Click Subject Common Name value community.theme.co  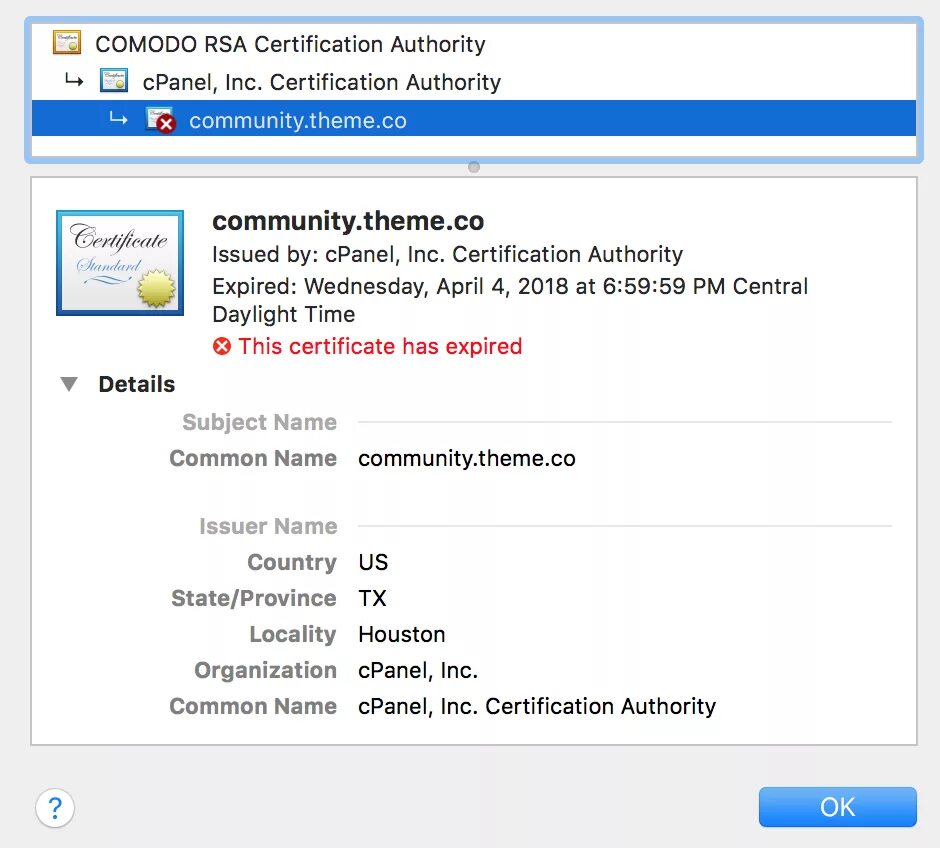click(467, 458)
